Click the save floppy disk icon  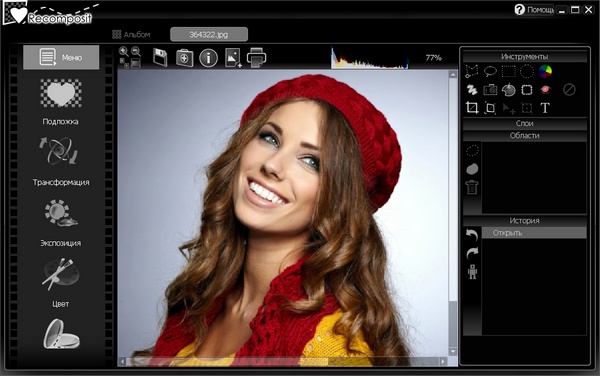click(x=160, y=58)
